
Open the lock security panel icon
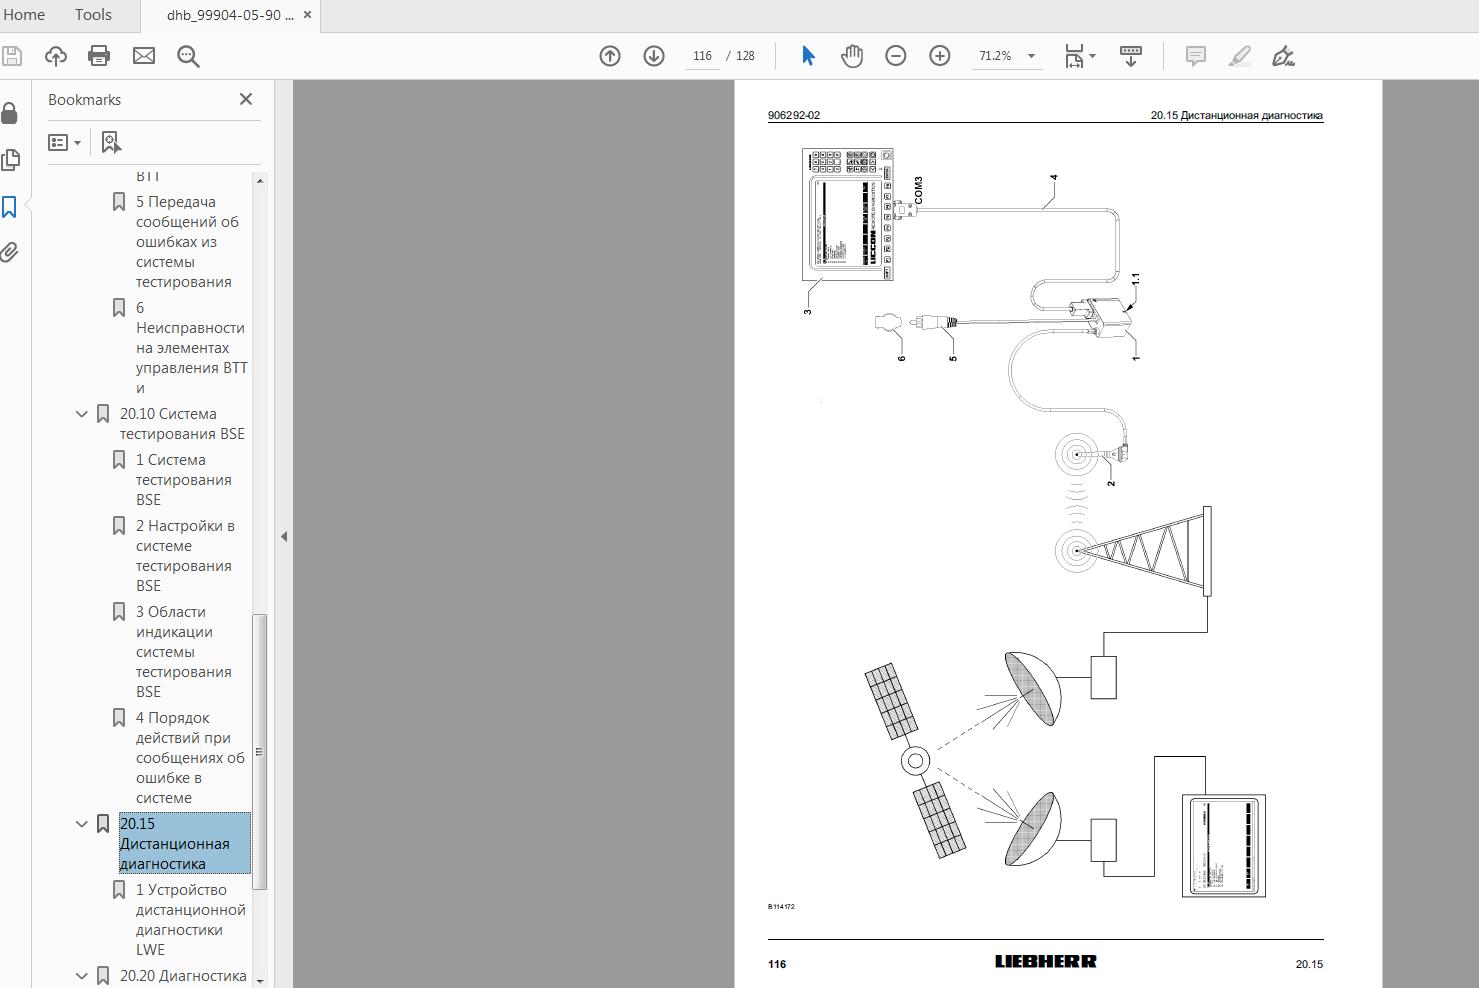(10, 113)
